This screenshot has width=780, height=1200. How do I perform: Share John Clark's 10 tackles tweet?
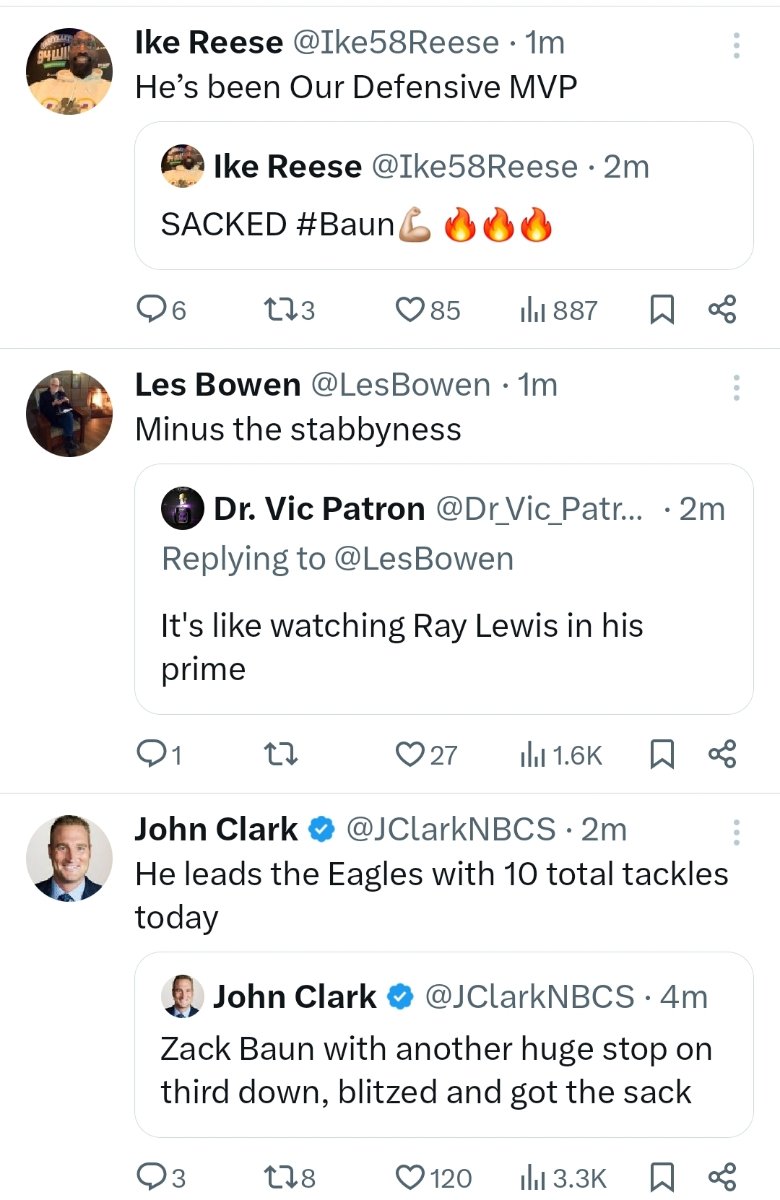[722, 1177]
